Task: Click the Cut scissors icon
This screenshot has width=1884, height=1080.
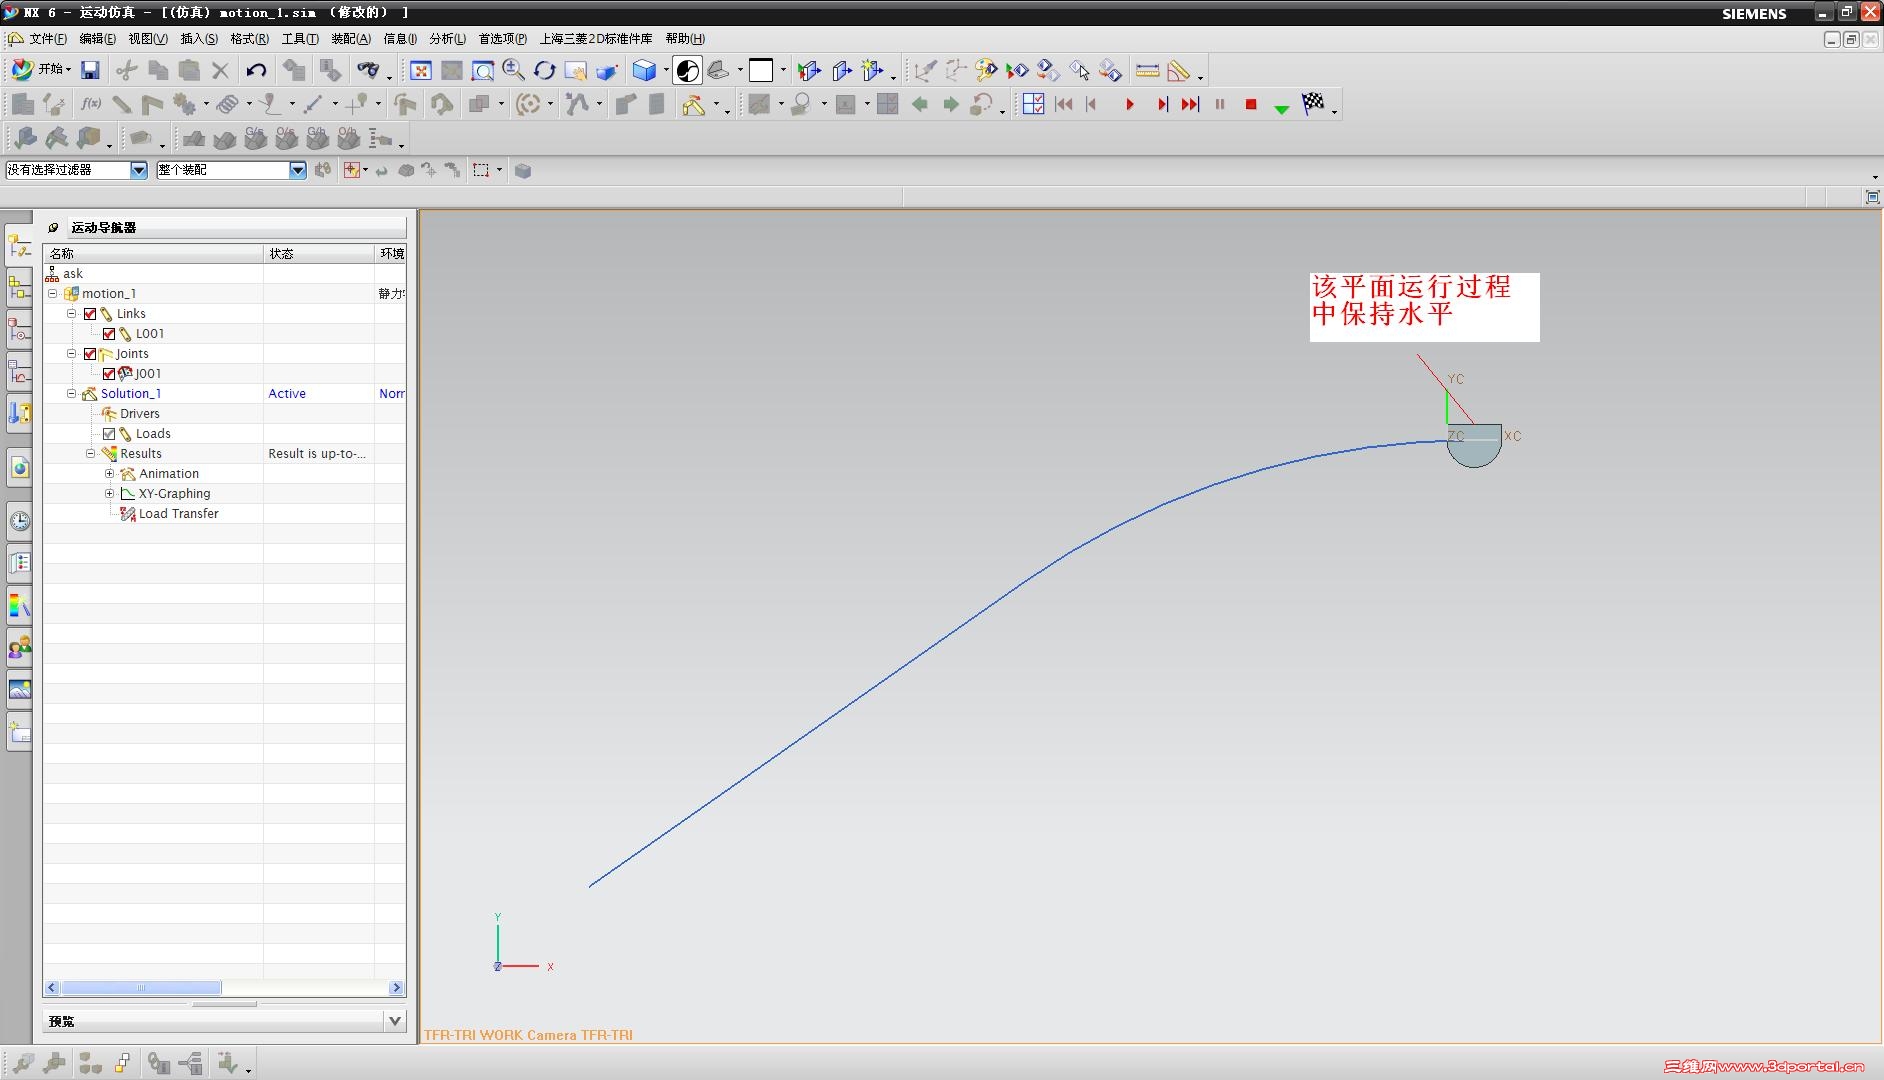Action: 126,70
